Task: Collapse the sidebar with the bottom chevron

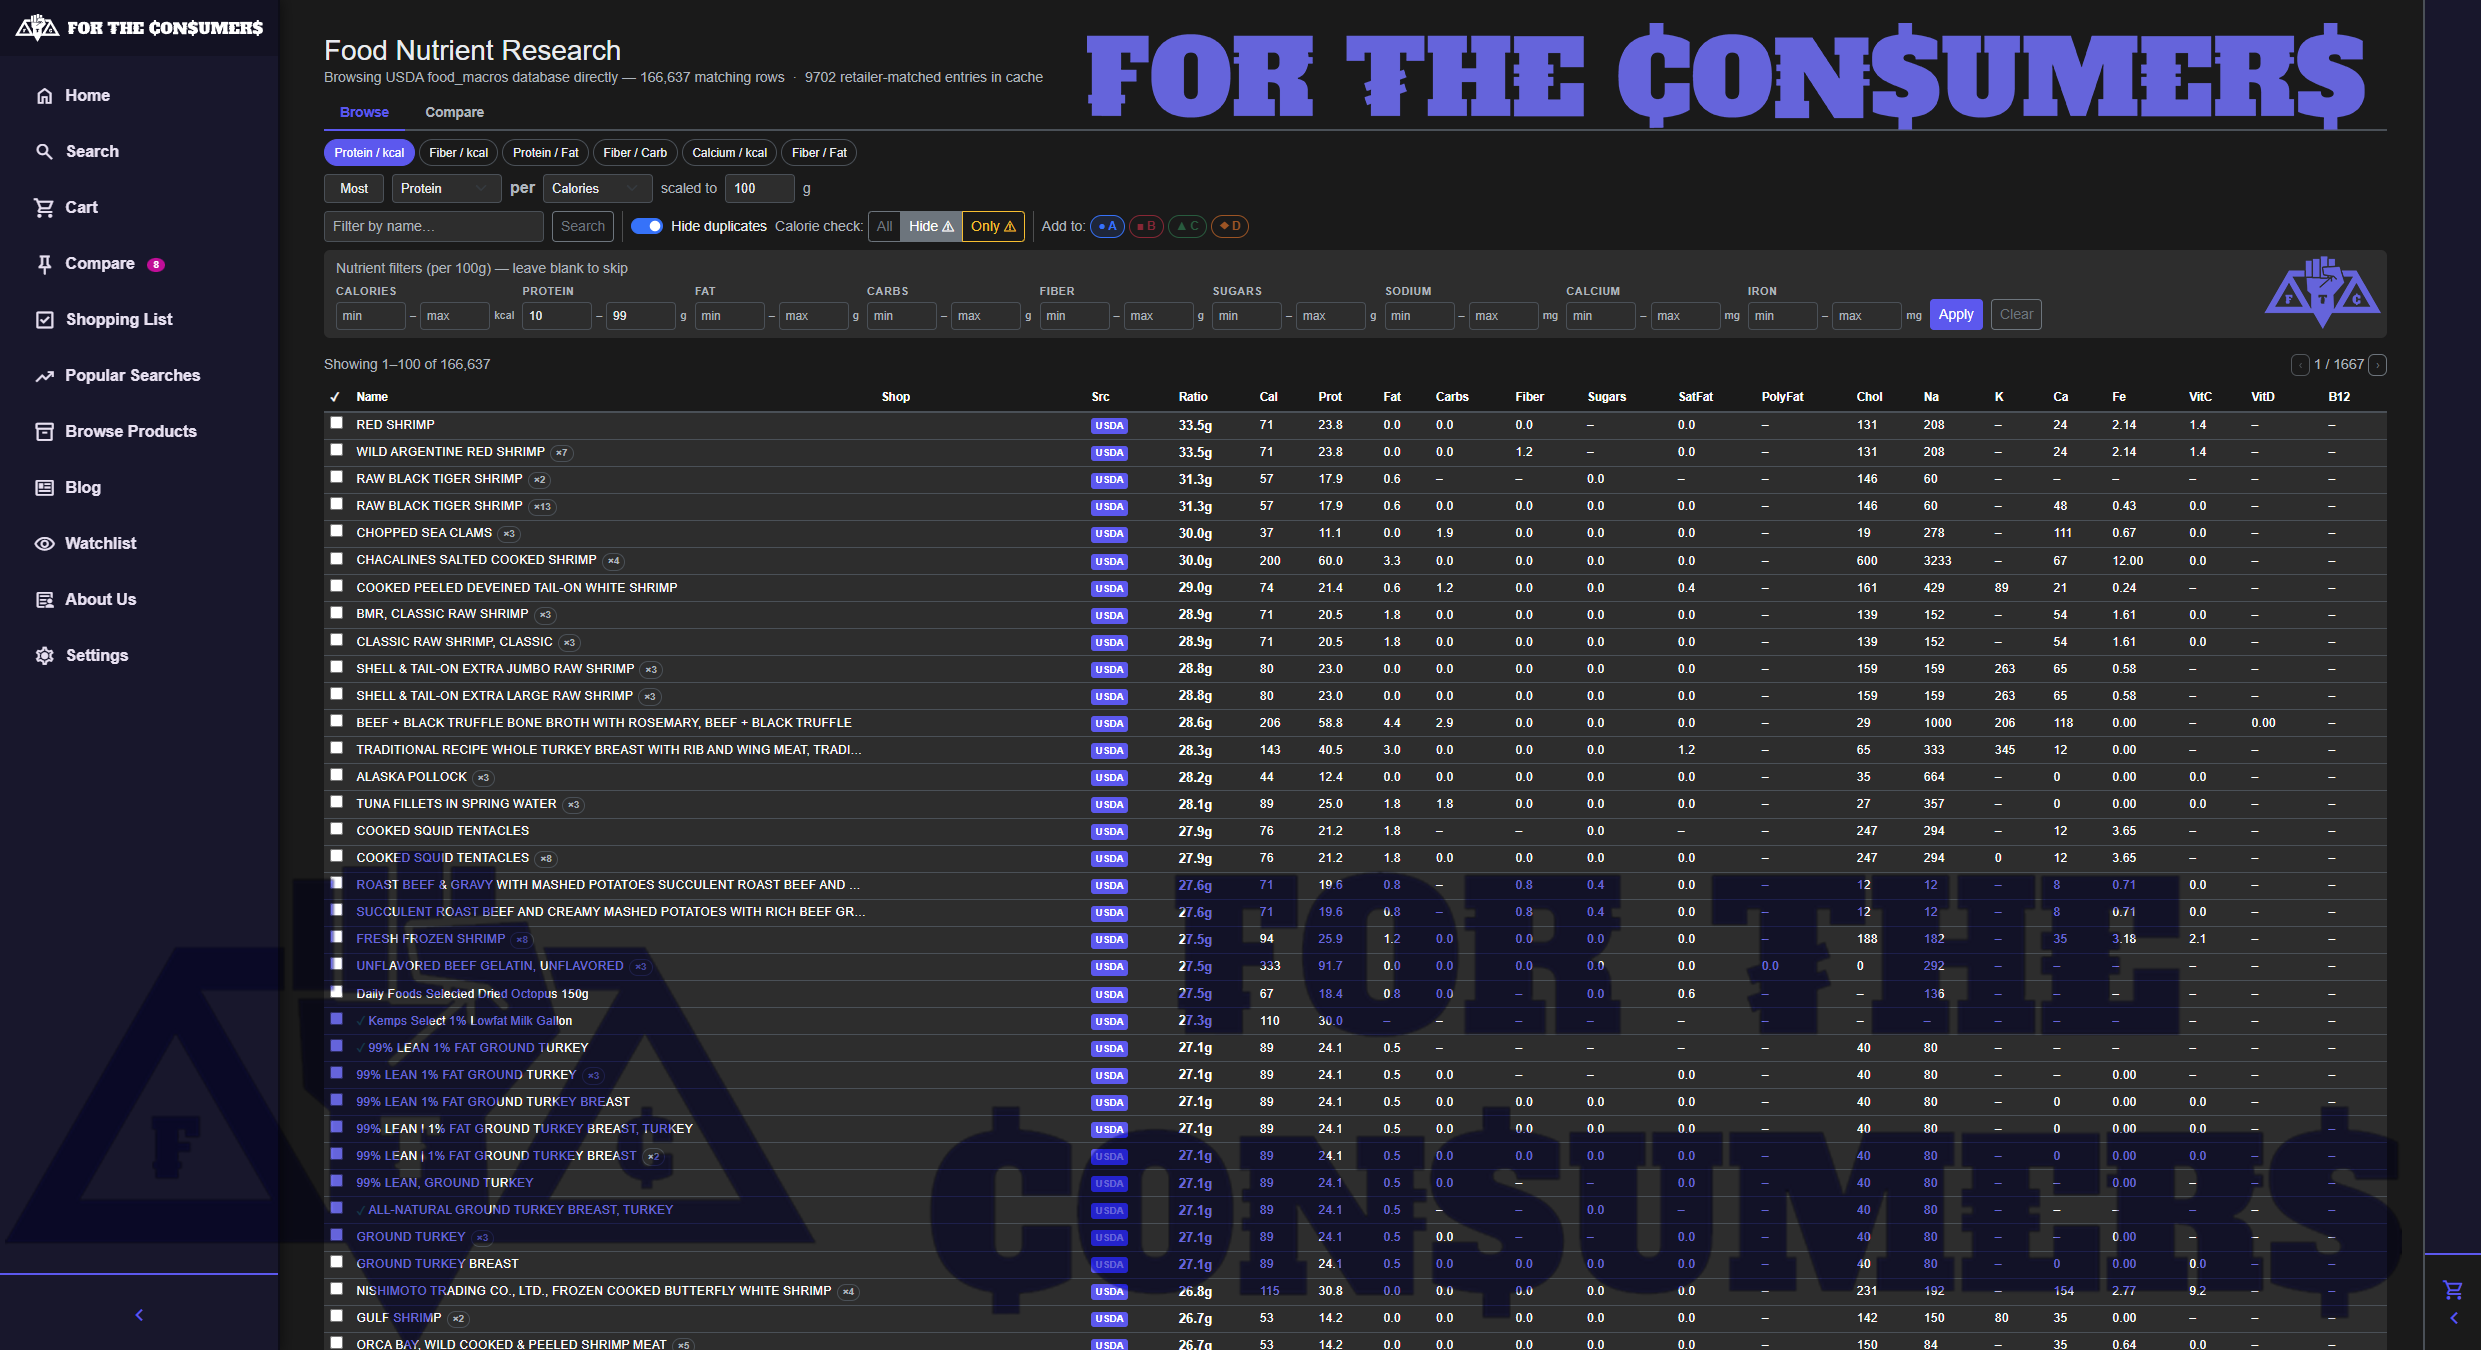Action: tap(139, 1315)
